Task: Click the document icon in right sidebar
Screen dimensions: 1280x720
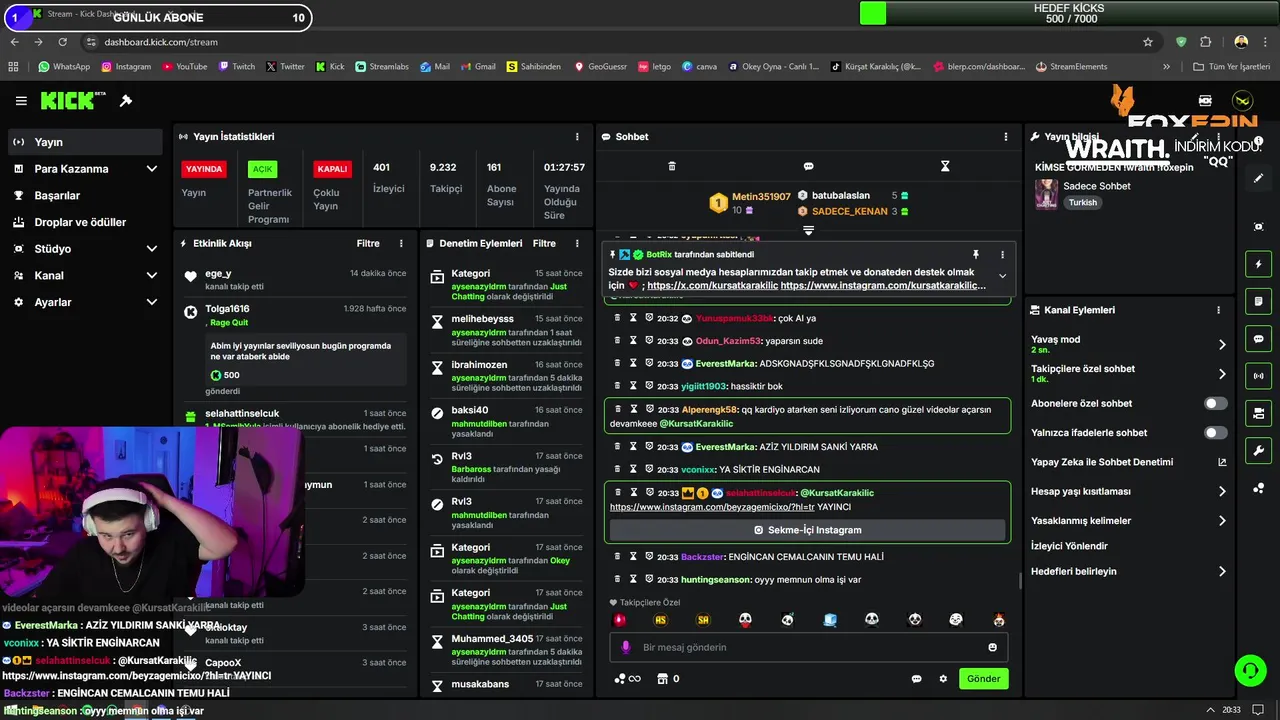Action: [1259, 301]
